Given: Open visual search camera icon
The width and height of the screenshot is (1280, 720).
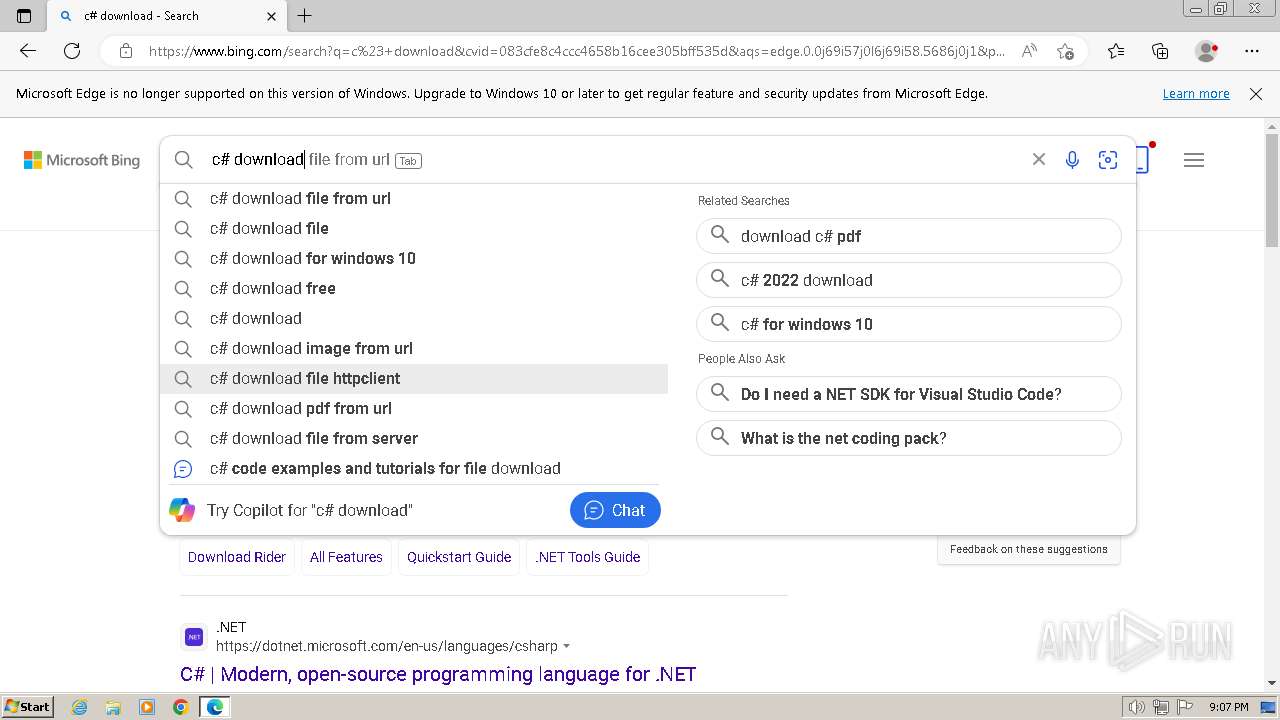Looking at the screenshot, I should click(x=1108, y=160).
